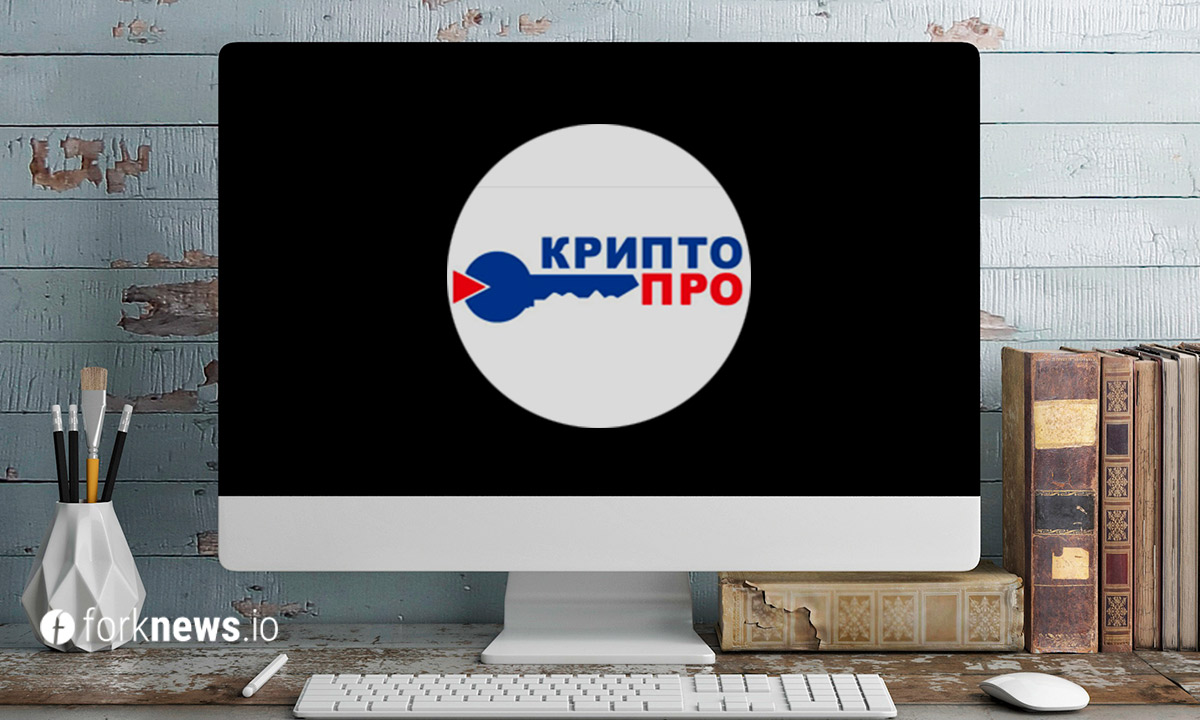
Task: Click the yellow-handled brush in the holder
Action: click(x=92, y=475)
